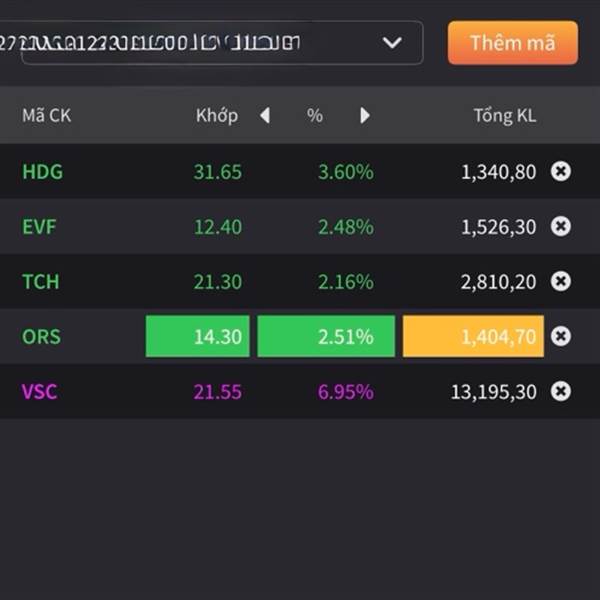Viewport: 600px width, 600px height.
Task: Remove ORS row with its X icon
Action: 561,336
